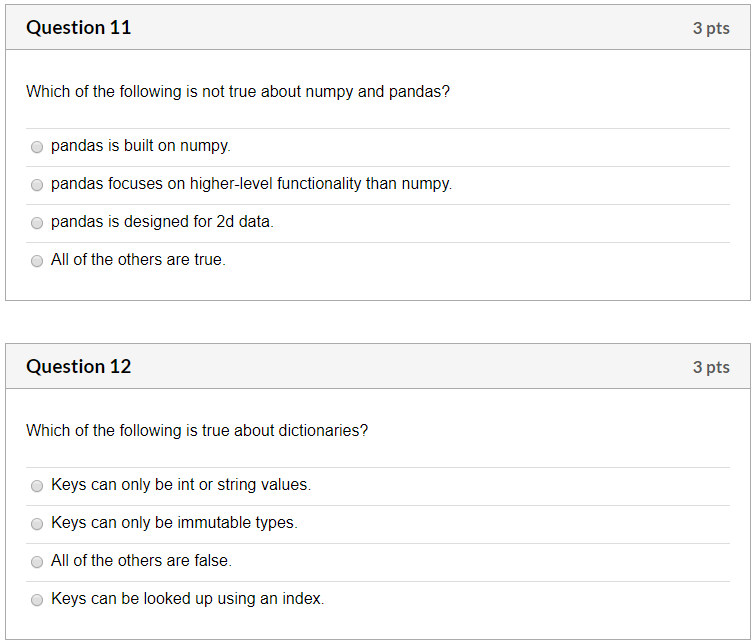Click the Question 12 heading

click(x=79, y=366)
